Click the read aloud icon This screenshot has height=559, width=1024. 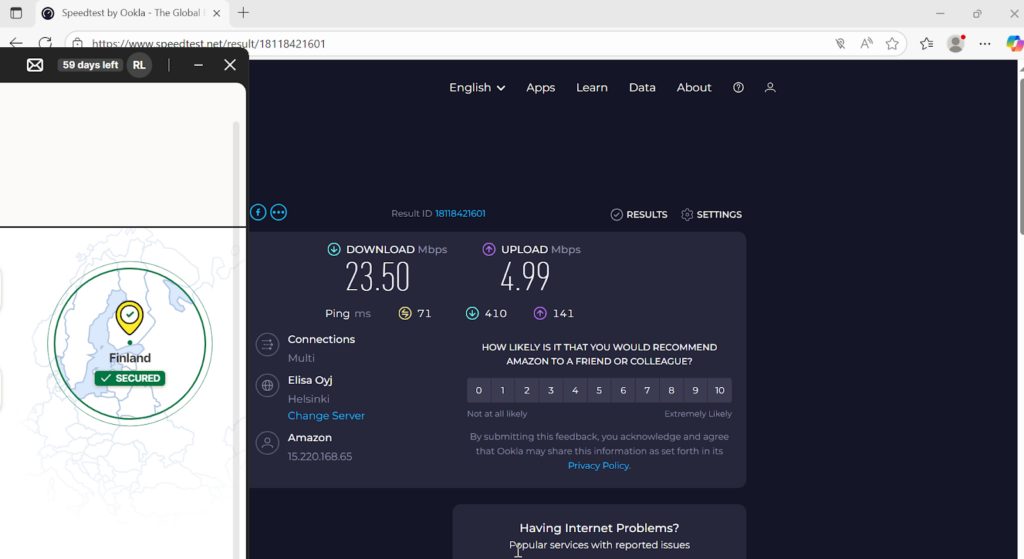point(866,44)
